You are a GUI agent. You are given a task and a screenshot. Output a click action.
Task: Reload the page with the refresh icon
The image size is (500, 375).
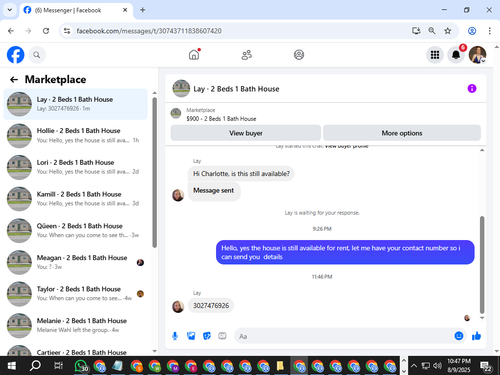(x=46, y=31)
